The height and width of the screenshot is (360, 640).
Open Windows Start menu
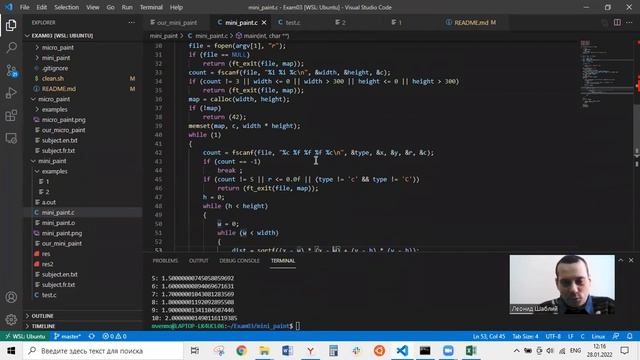11,351
